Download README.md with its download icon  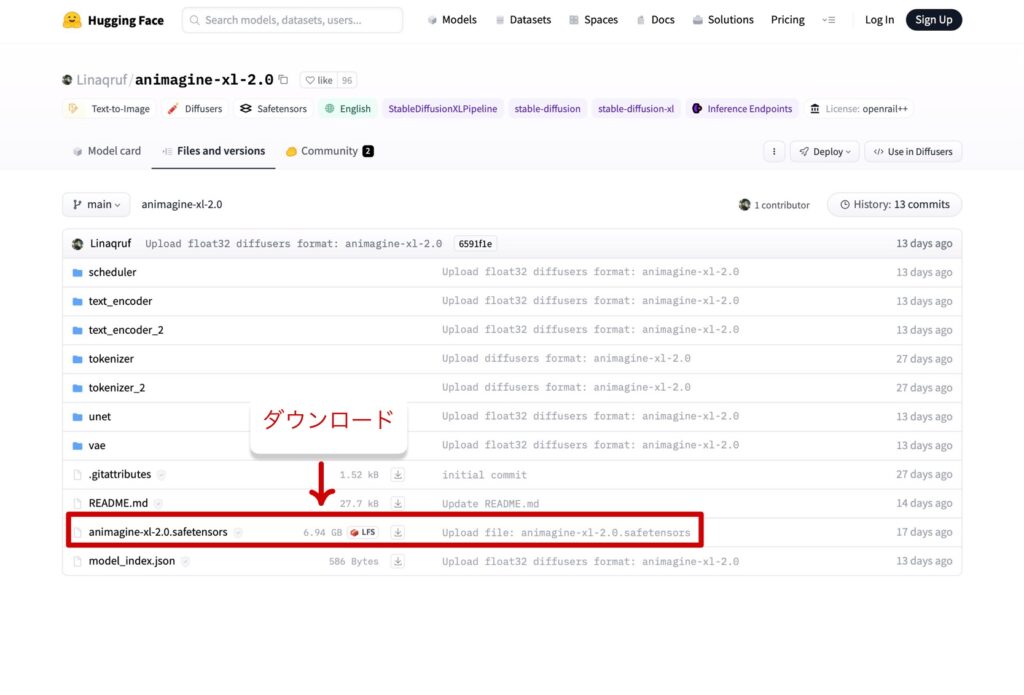tap(397, 504)
